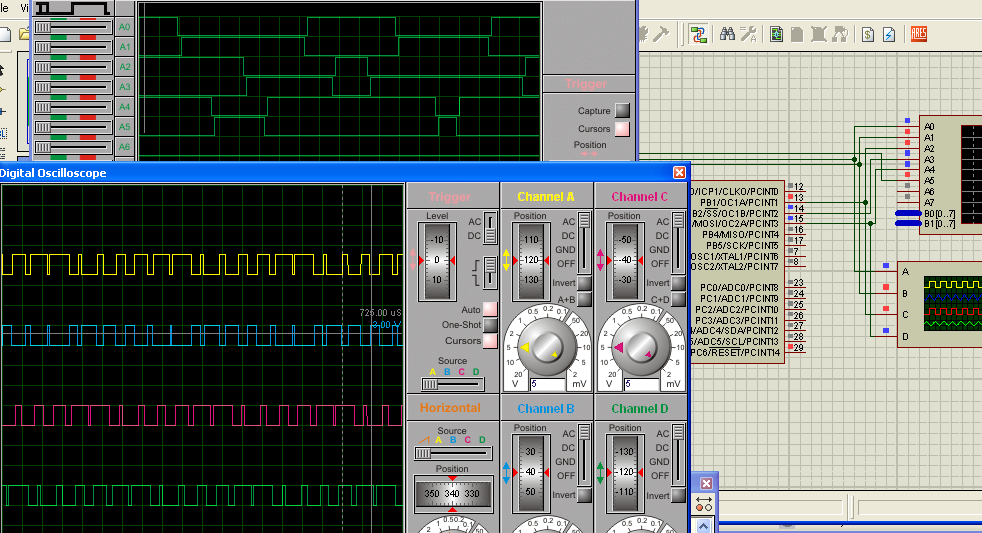Click the Design Explorer chip document icon

(777, 34)
